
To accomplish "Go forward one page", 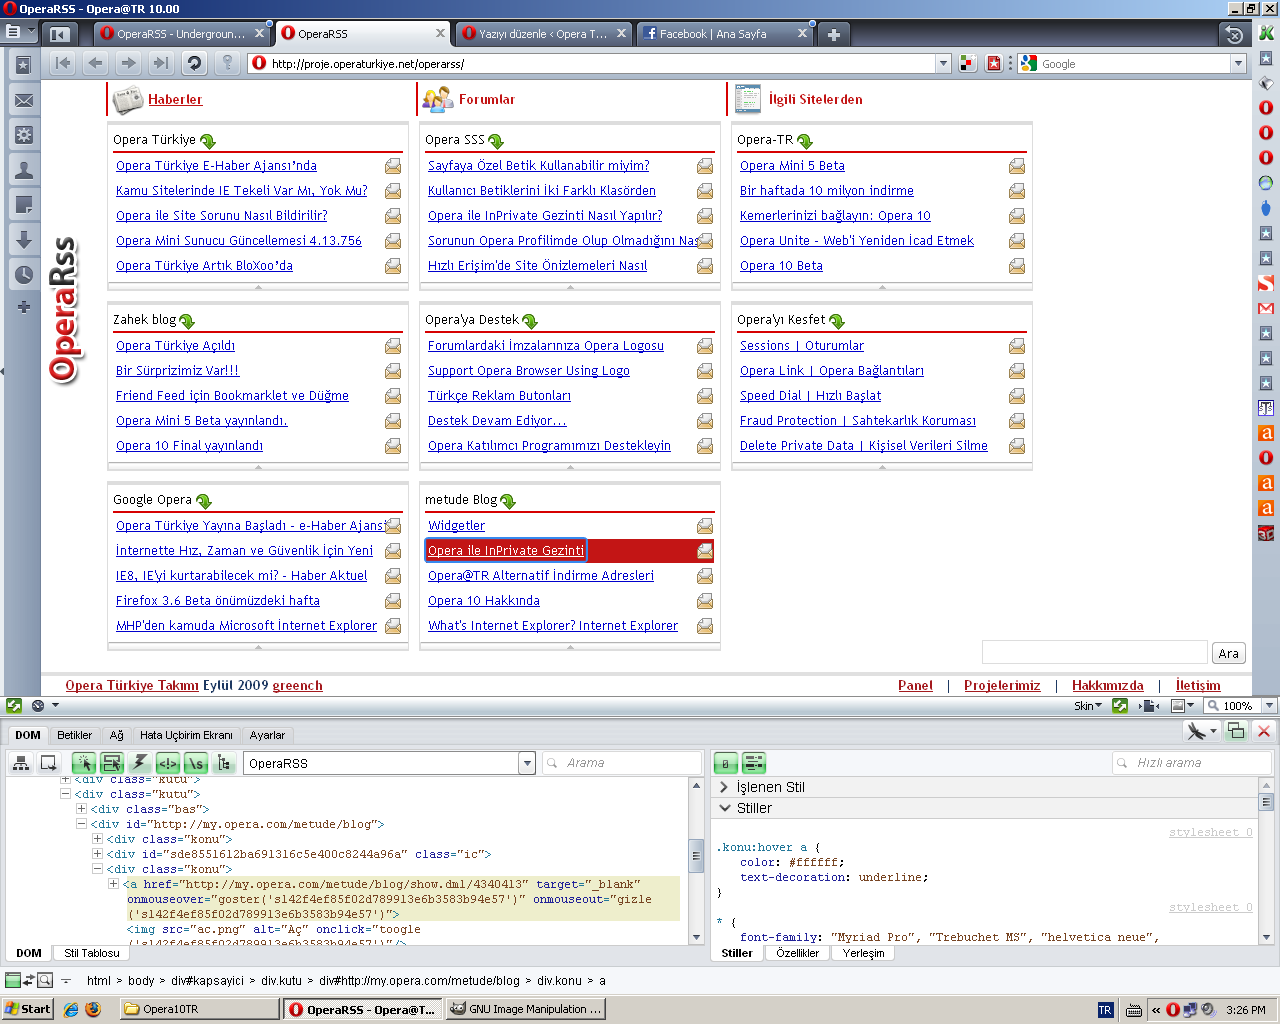I will click(128, 63).
